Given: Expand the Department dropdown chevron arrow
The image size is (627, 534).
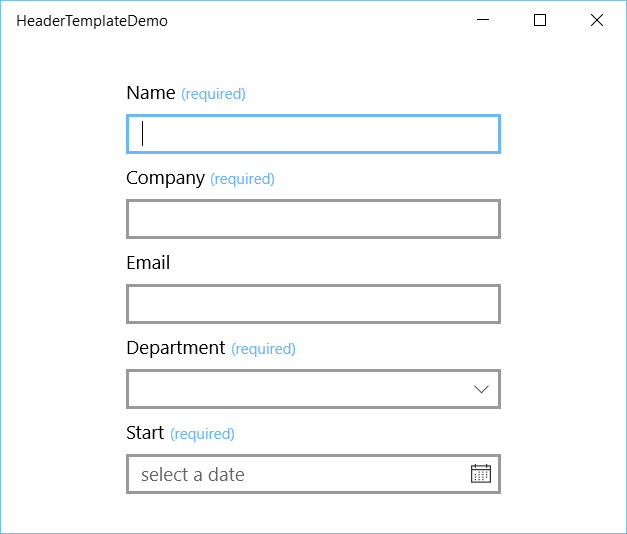Looking at the screenshot, I should [x=481, y=389].
